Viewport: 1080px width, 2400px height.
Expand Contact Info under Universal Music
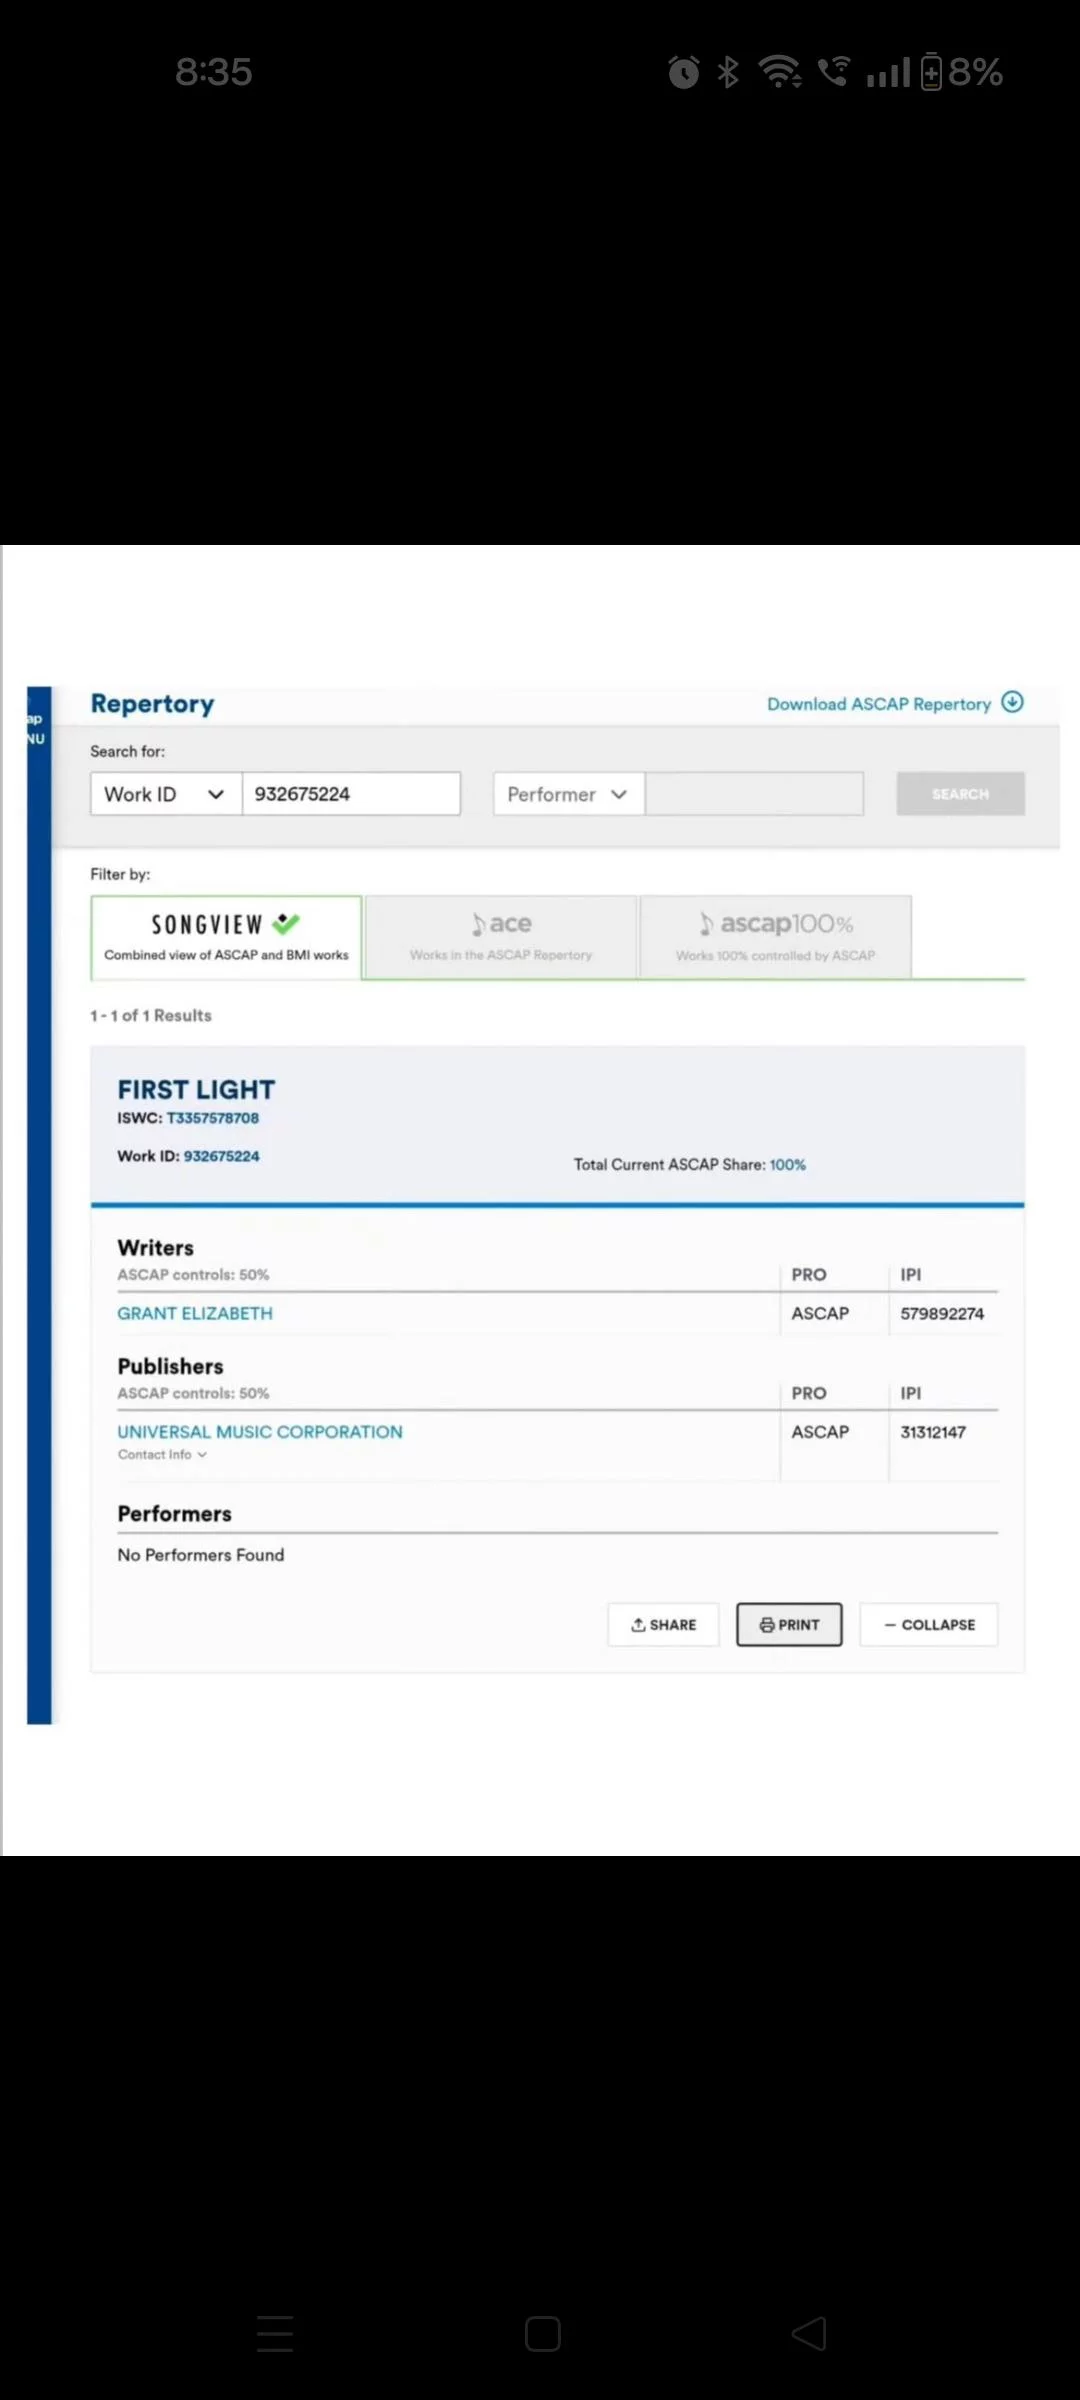pos(162,1455)
